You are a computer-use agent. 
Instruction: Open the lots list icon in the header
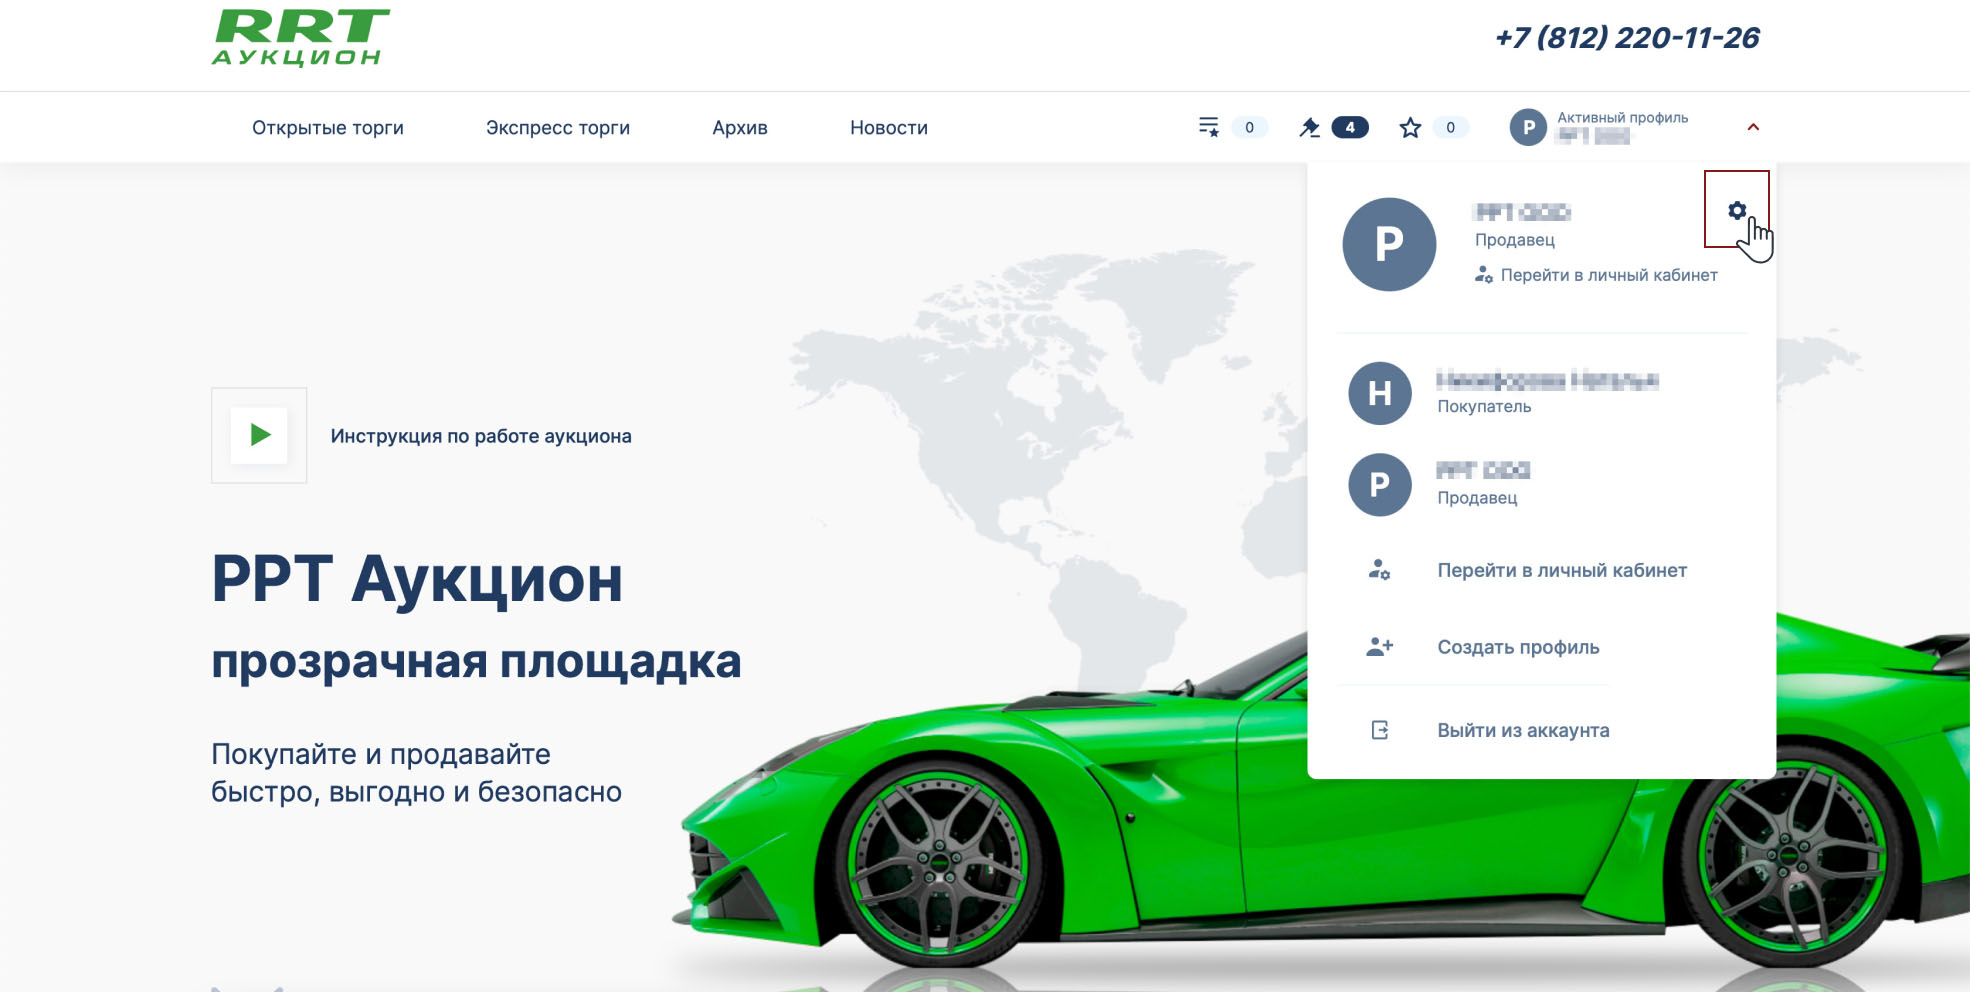[x=1208, y=127]
